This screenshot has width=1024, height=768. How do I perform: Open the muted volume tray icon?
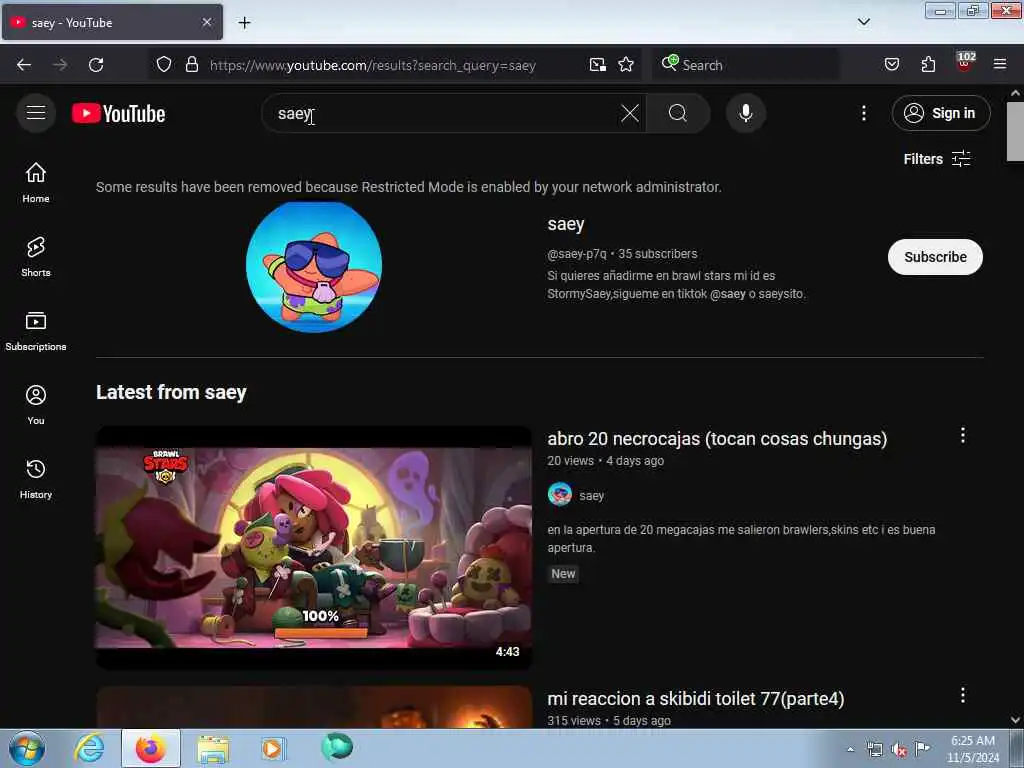(x=899, y=749)
